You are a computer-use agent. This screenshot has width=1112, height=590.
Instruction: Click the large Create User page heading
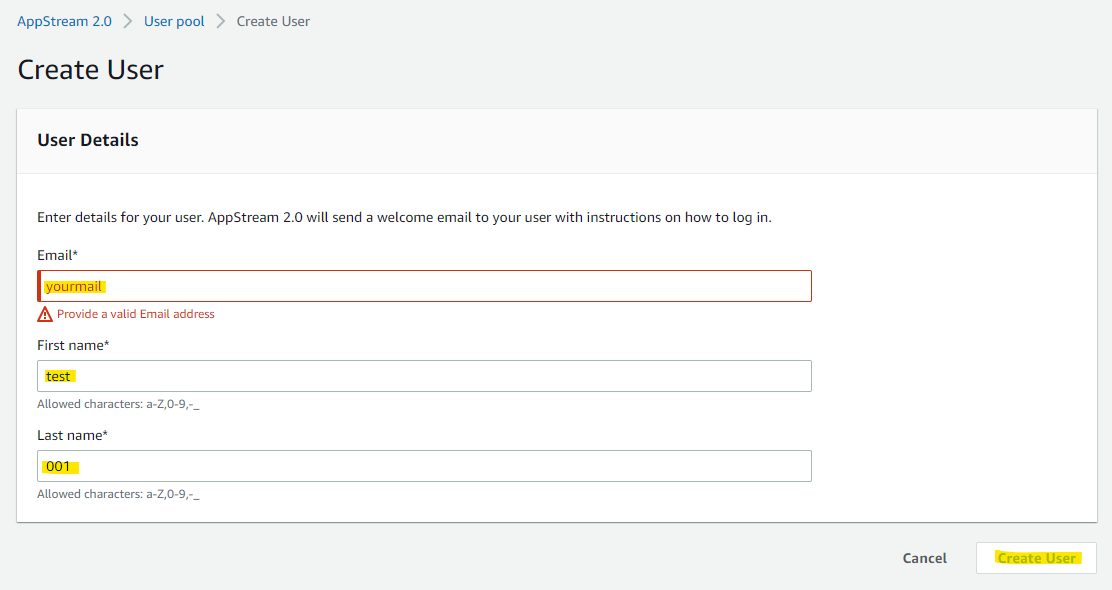tap(91, 70)
